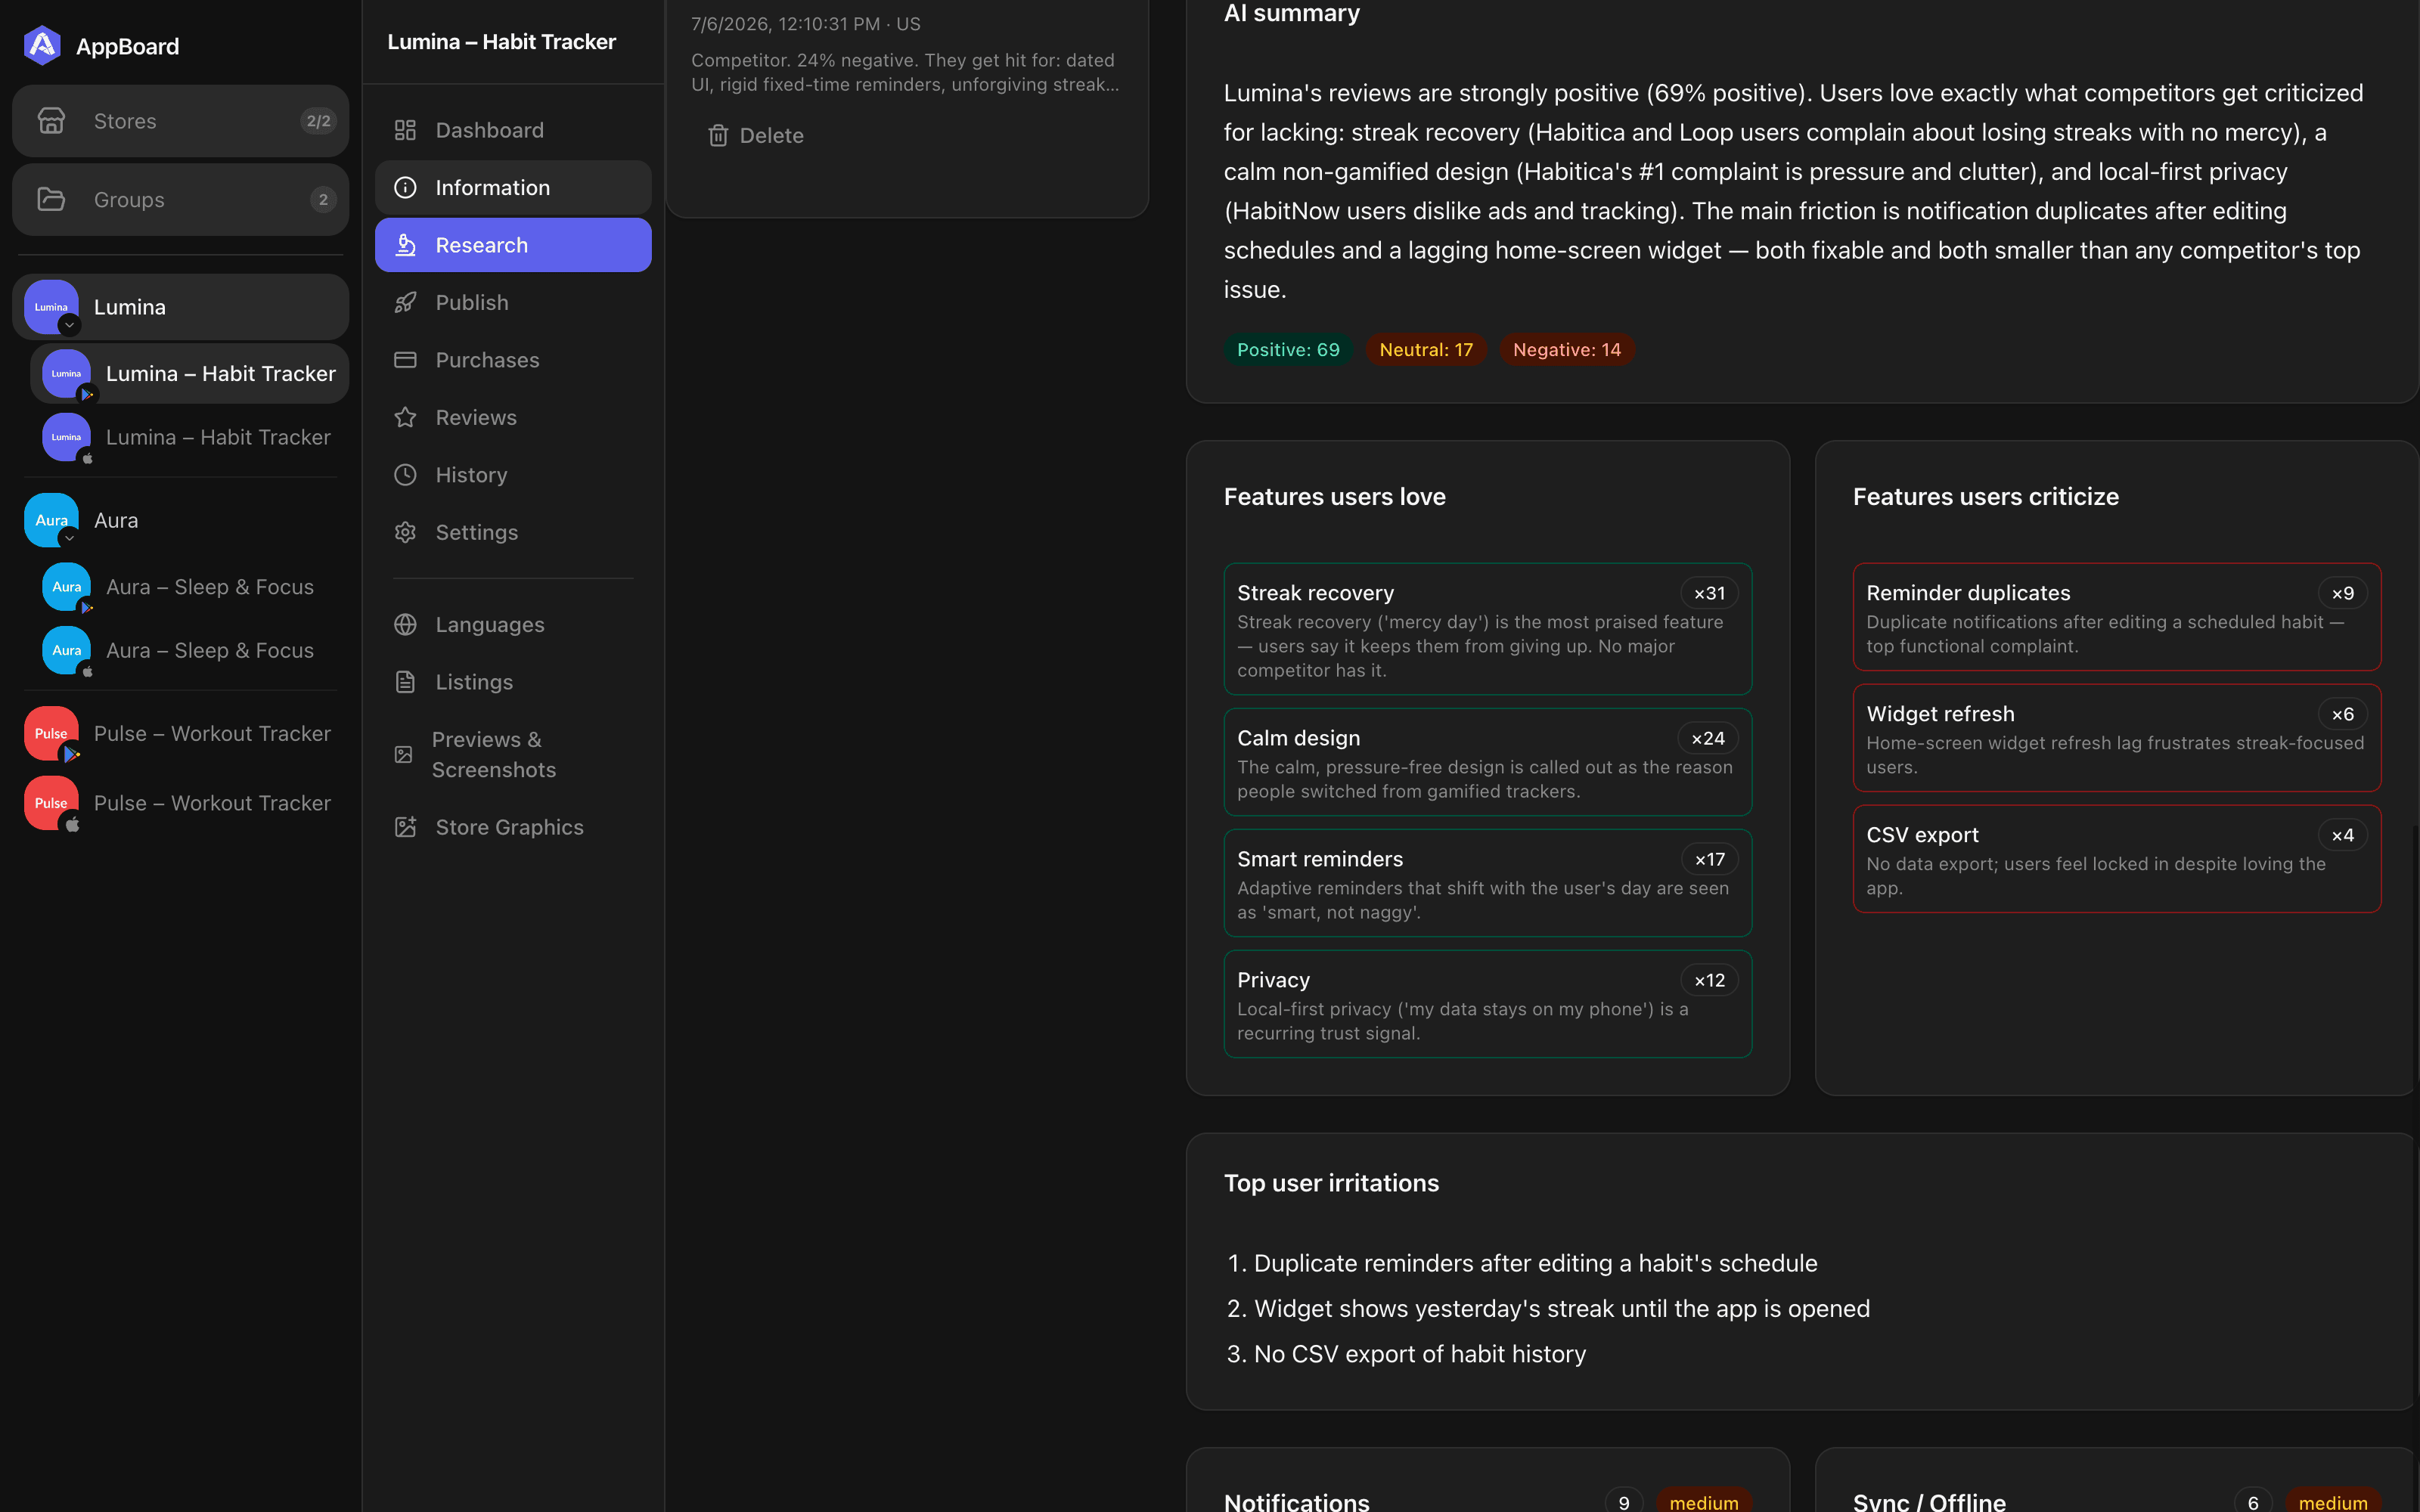Viewport: 2420px width, 1512px height.
Task: Click the Information circle icon
Action: pyautogui.click(x=405, y=188)
